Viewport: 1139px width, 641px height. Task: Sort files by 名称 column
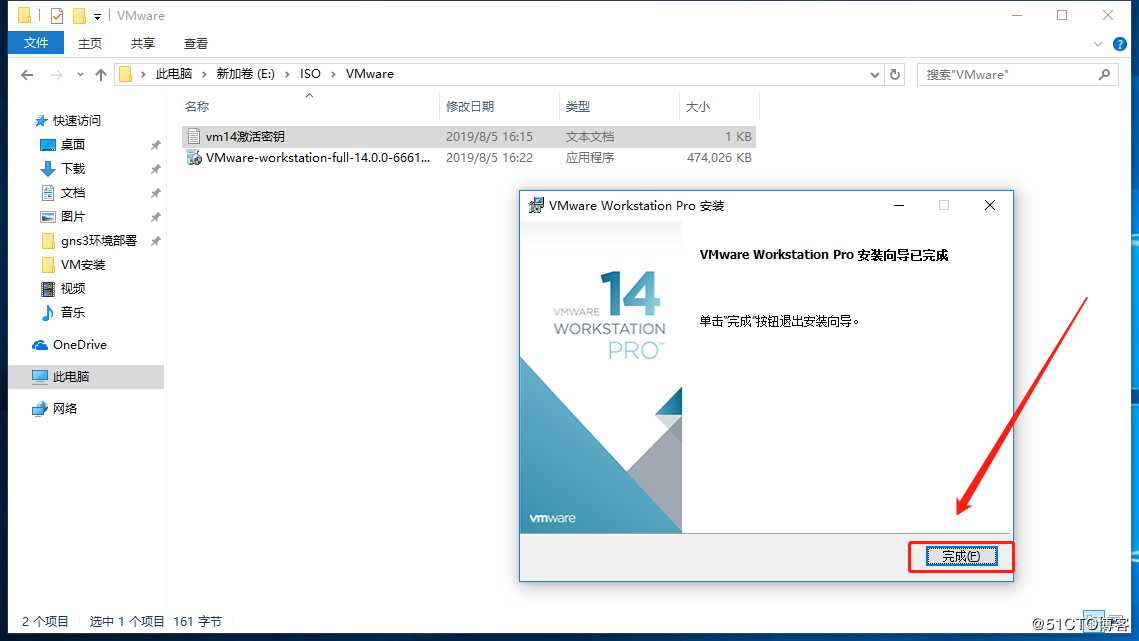(196, 107)
